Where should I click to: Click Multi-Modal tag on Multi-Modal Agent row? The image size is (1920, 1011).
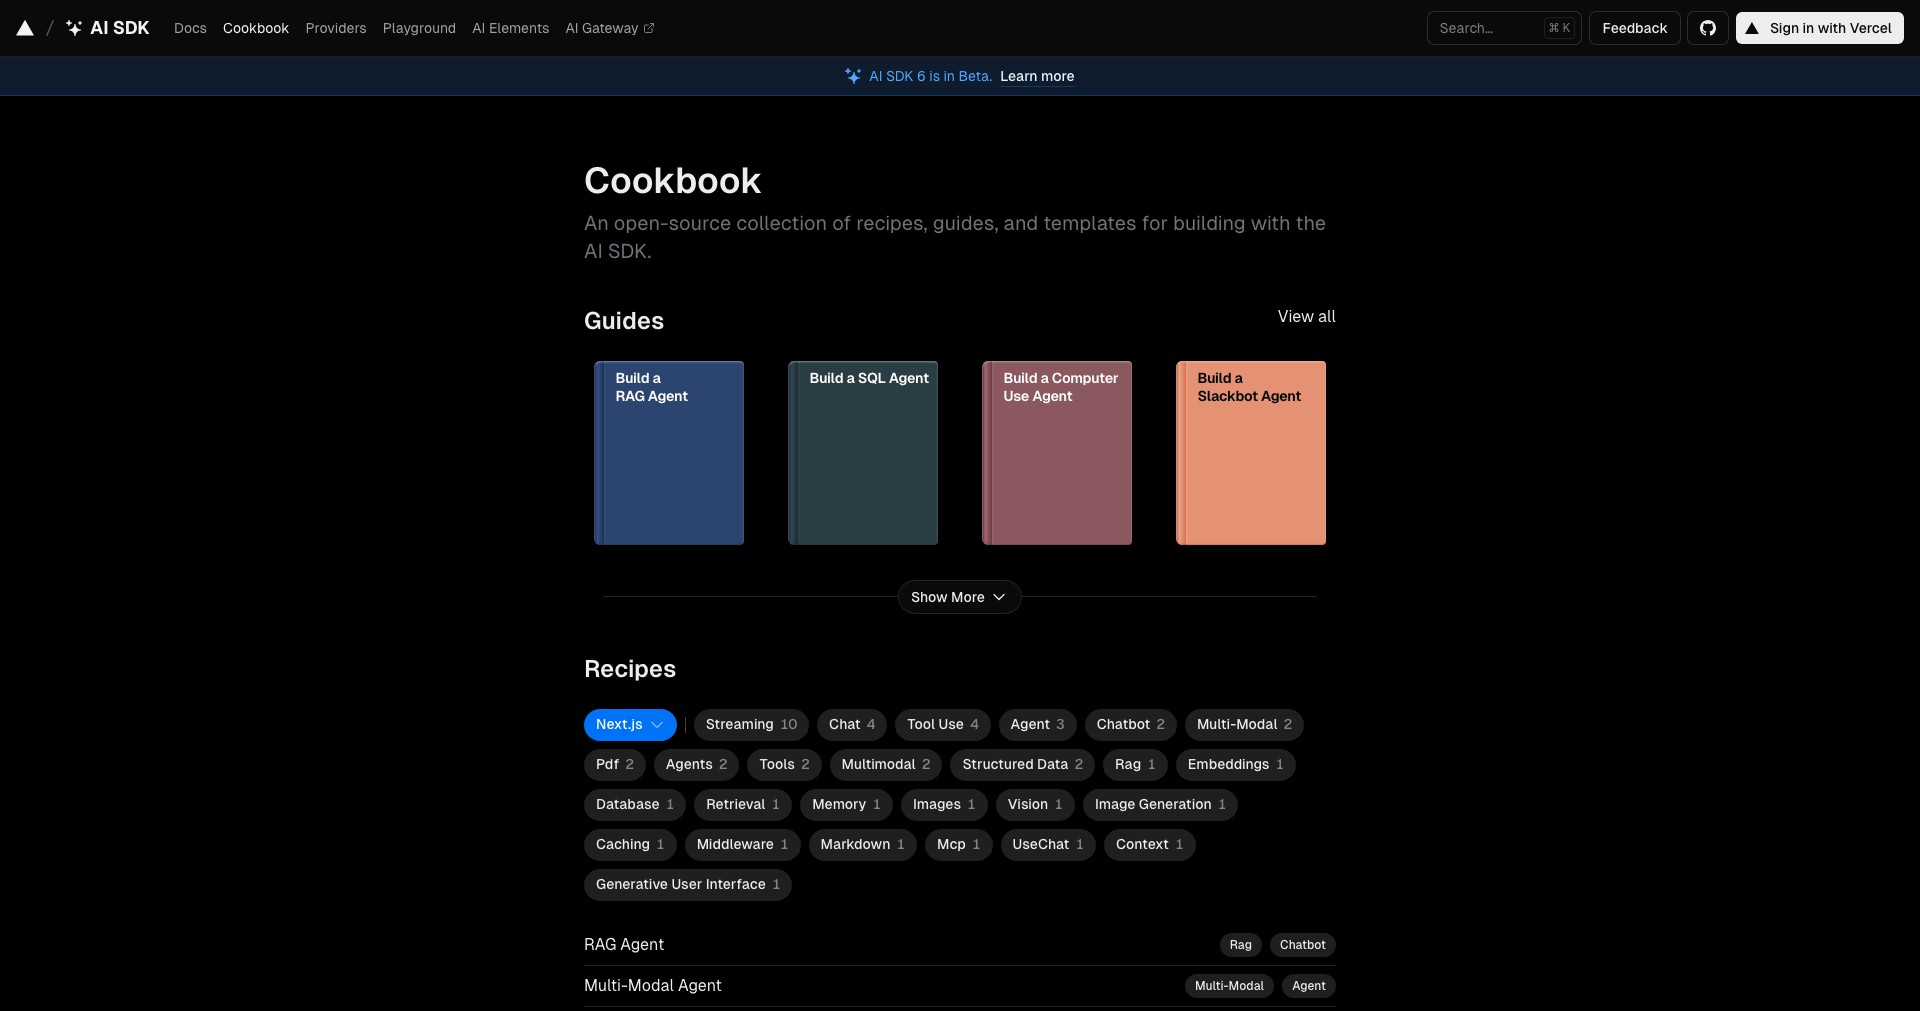click(1229, 986)
